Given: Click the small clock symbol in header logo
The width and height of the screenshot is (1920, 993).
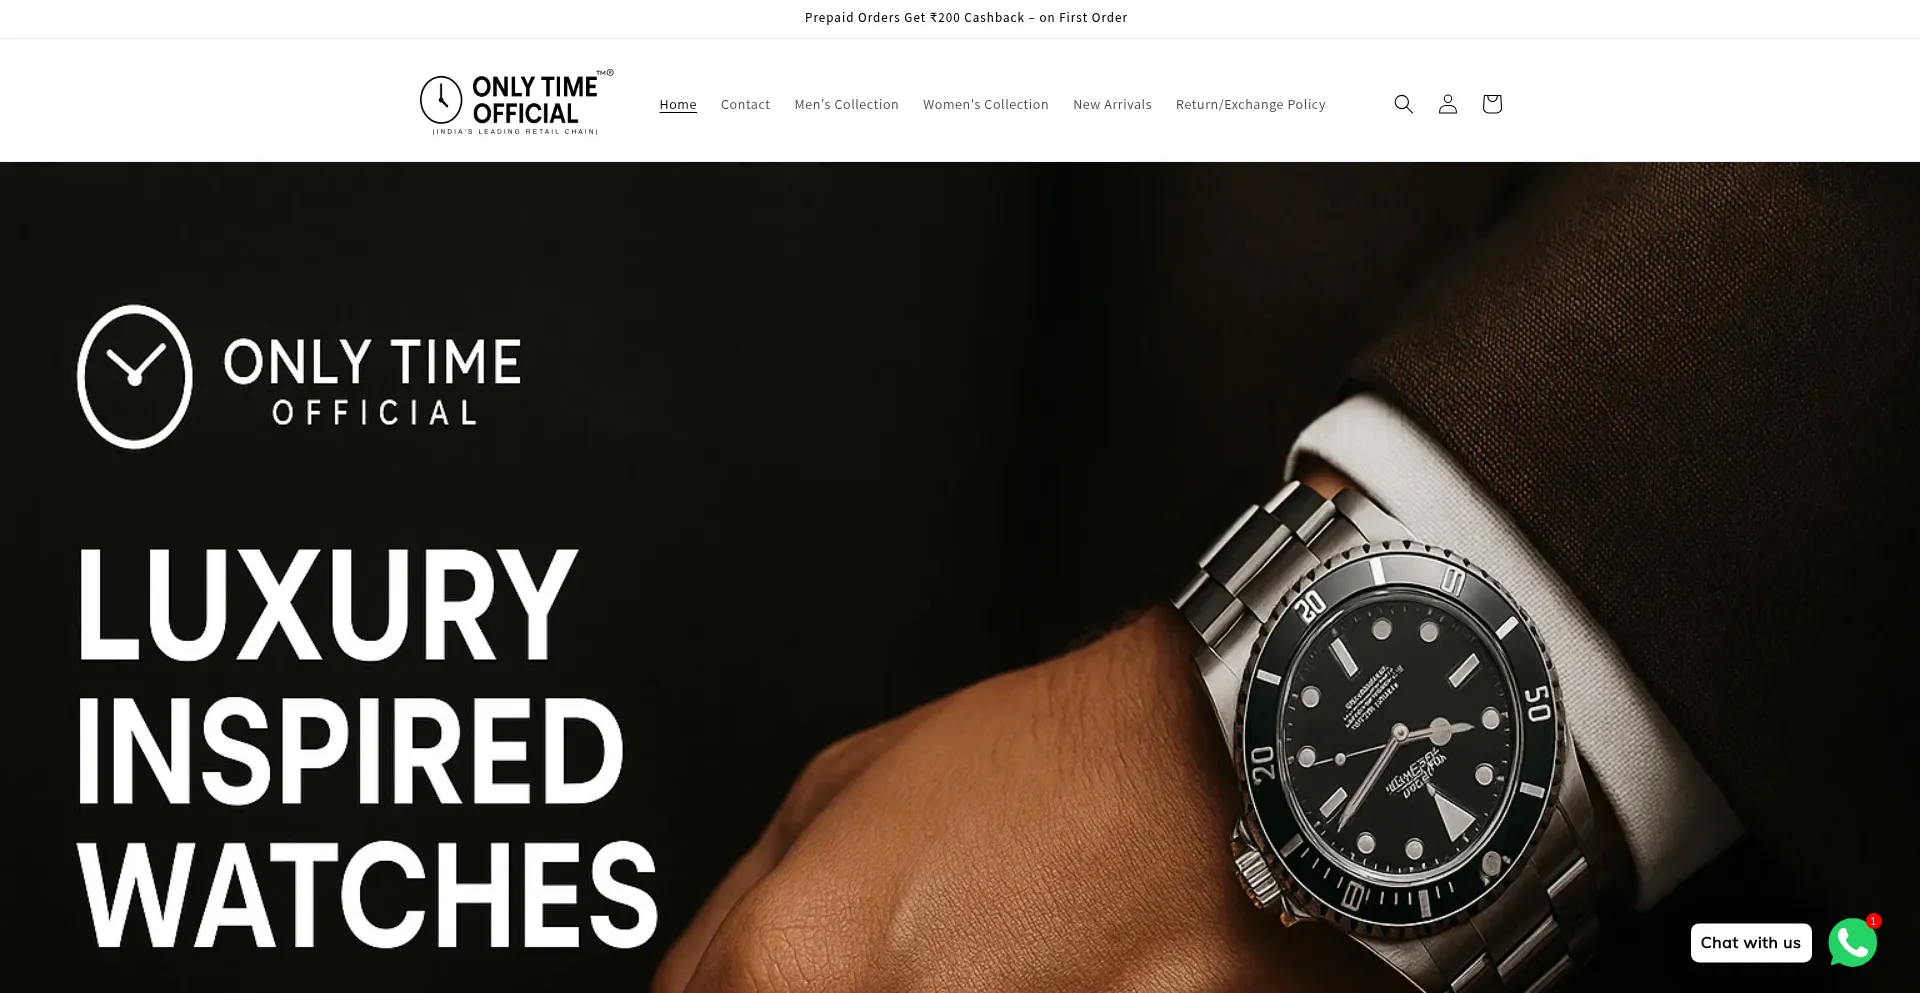Looking at the screenshot, I should click(441, 99).
